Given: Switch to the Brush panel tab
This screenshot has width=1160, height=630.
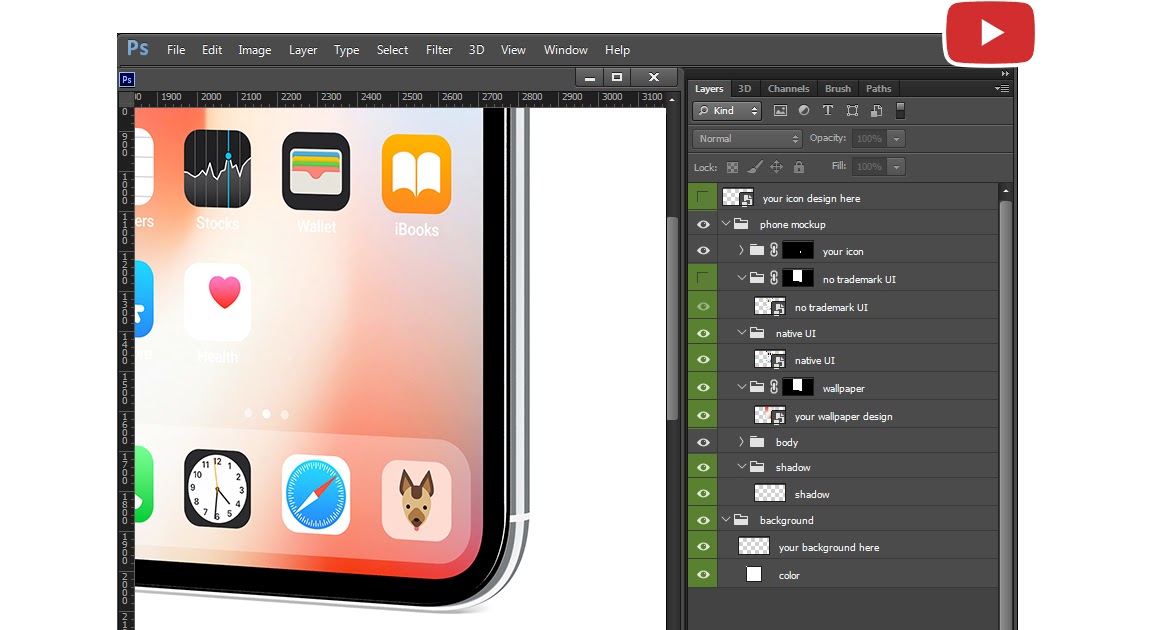Looking at the screenshot, I should pyautogui.click(x=837, y=88).
